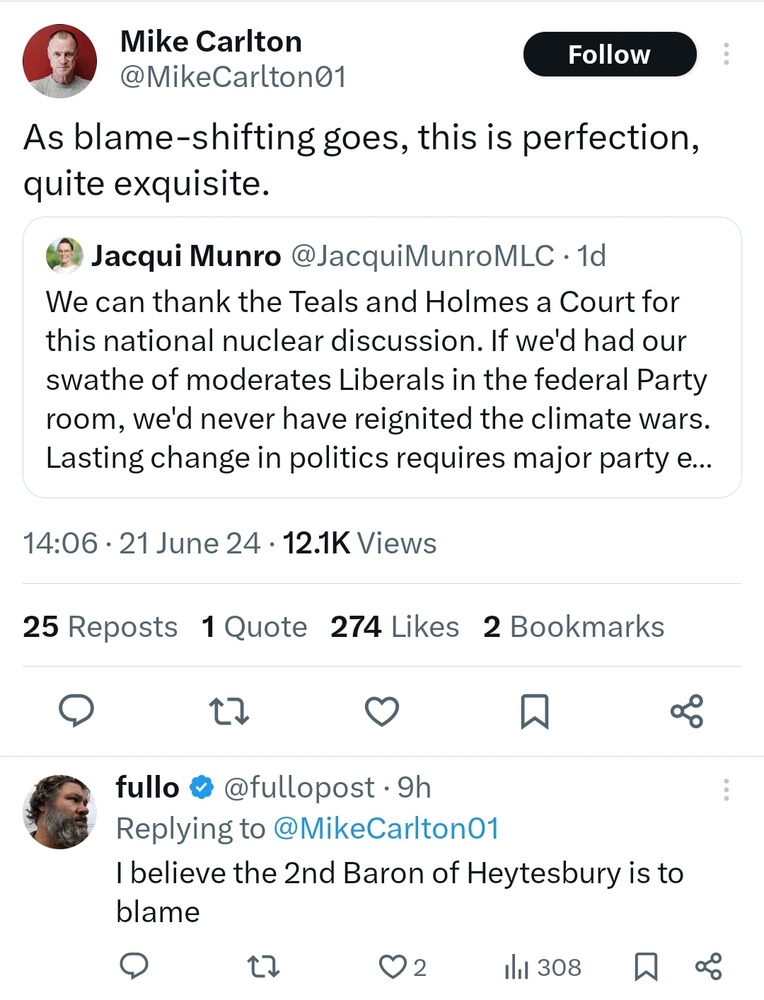Follow Mike Carlton
The height and width of the screenshot is (1000, 764).
tap(609, 55)
